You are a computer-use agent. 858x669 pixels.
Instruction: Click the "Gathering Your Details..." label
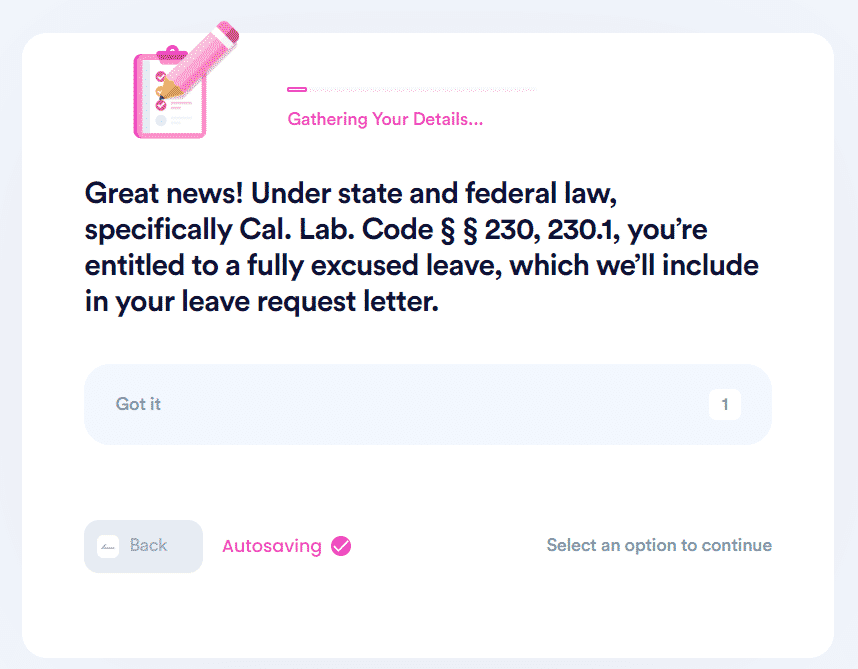[385, 119]
